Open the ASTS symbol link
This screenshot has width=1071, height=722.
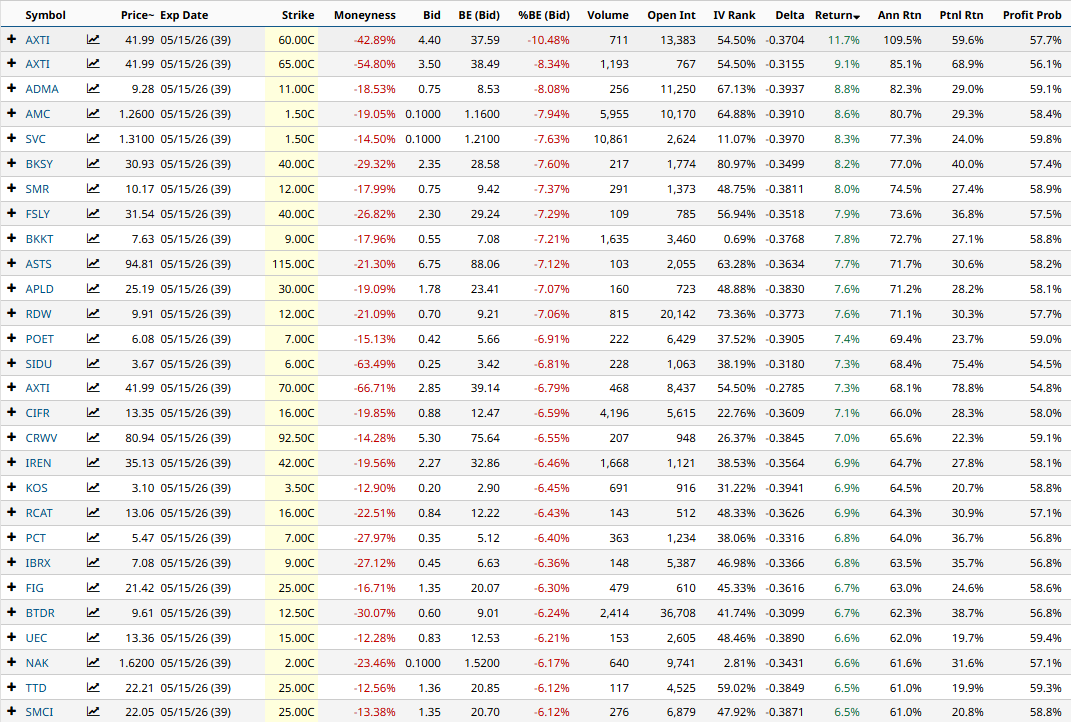pos(38,264)
